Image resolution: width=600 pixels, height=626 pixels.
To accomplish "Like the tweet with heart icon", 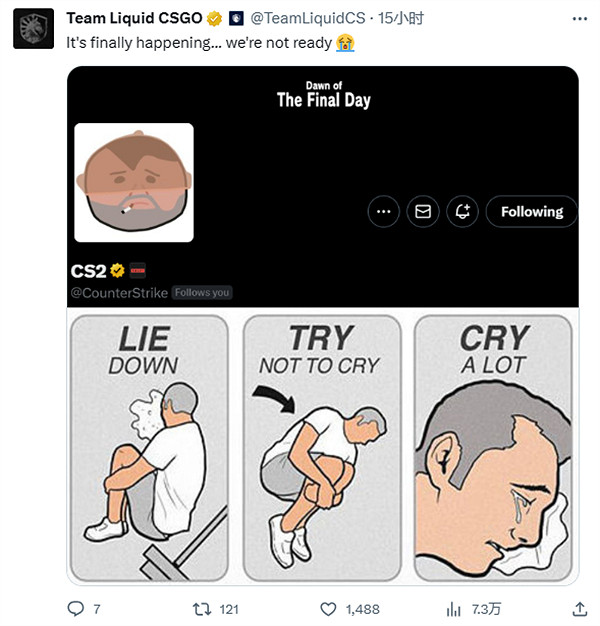I will (x=328, y=608).
